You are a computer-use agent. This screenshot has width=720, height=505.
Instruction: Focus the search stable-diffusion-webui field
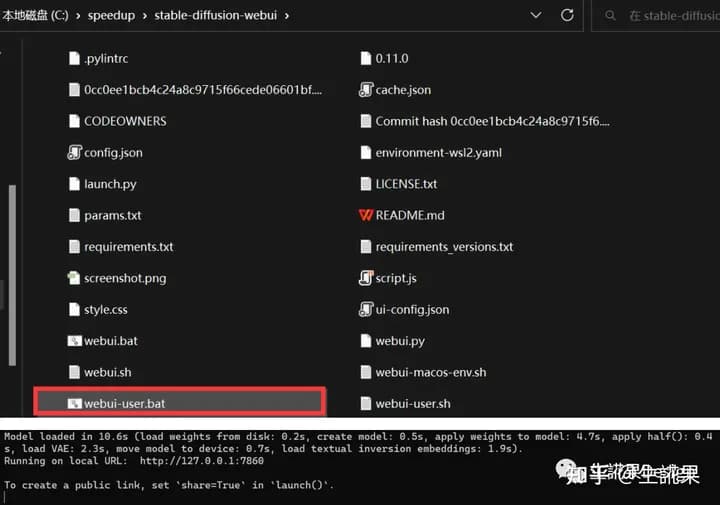click(x=660, y=16)
